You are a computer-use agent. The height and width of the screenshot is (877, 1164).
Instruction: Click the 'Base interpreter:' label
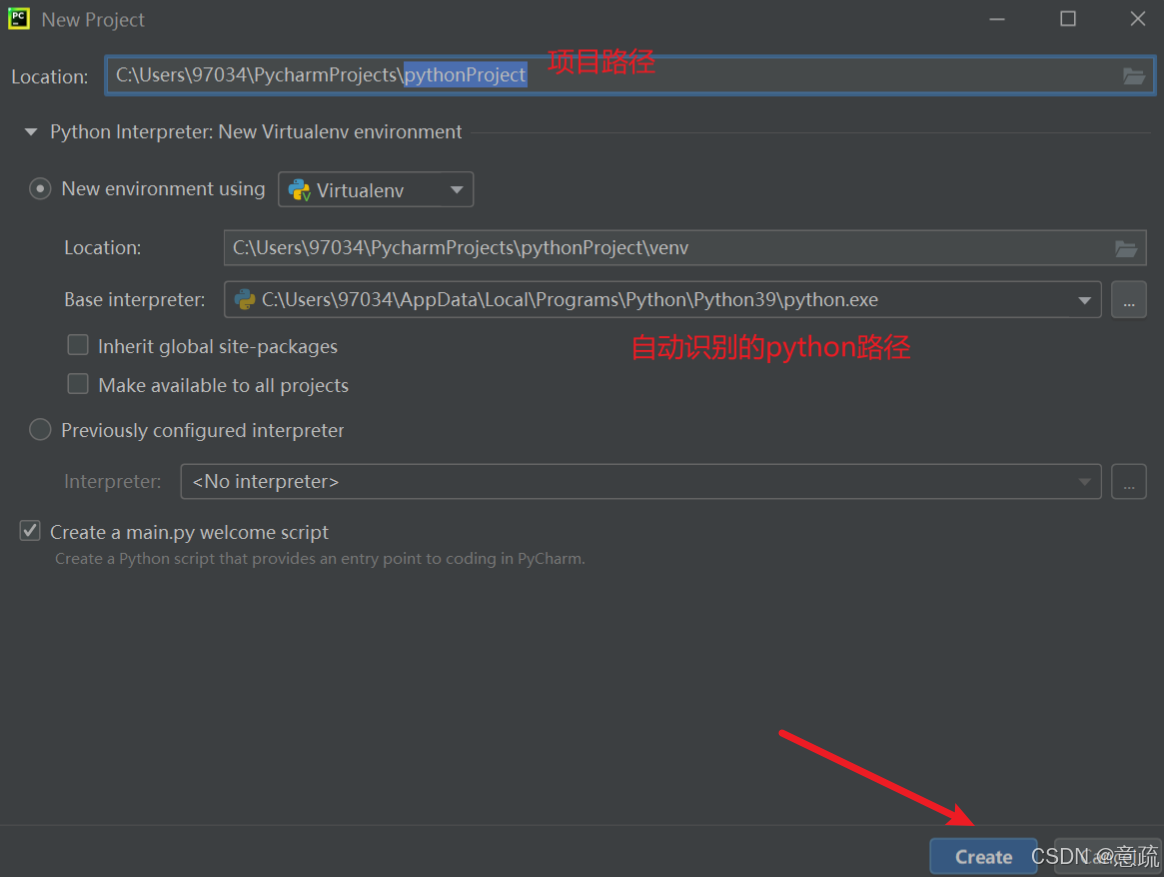point(134,300)
